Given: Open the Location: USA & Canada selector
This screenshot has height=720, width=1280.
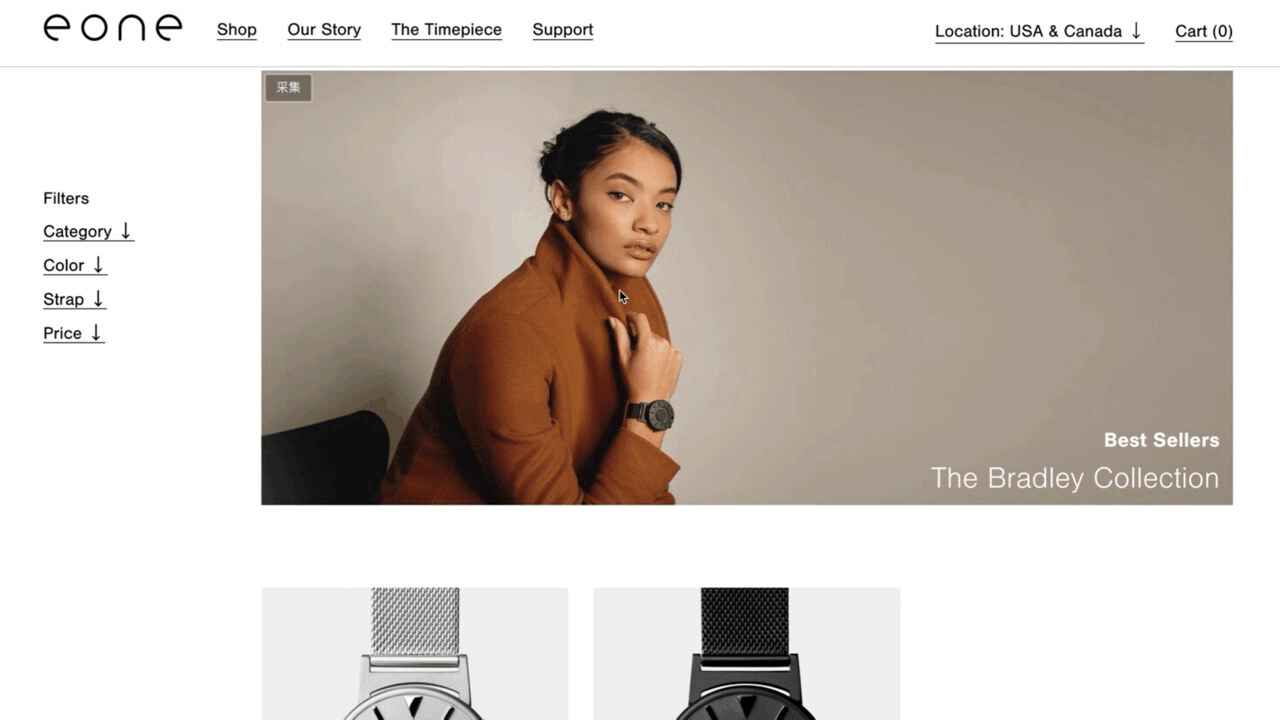Looking at the screenshot, I should 1039,31.
